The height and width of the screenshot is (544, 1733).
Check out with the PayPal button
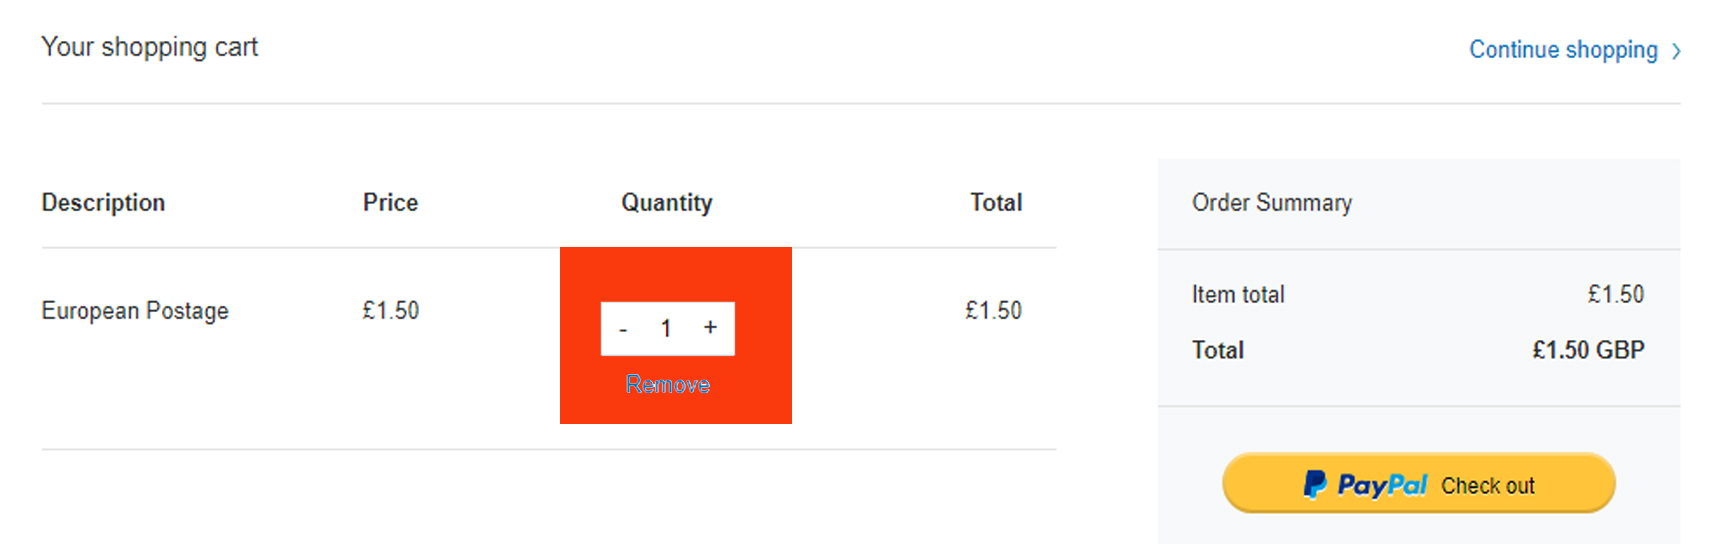(1418, 484)
